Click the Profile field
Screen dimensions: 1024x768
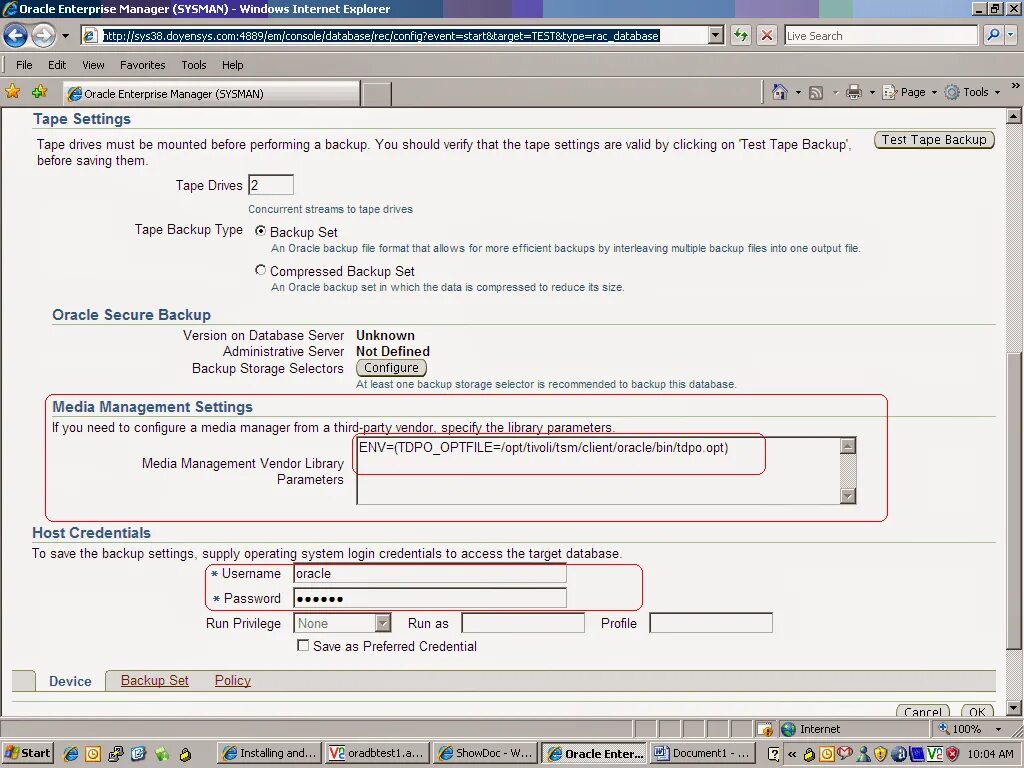point(711,623)
